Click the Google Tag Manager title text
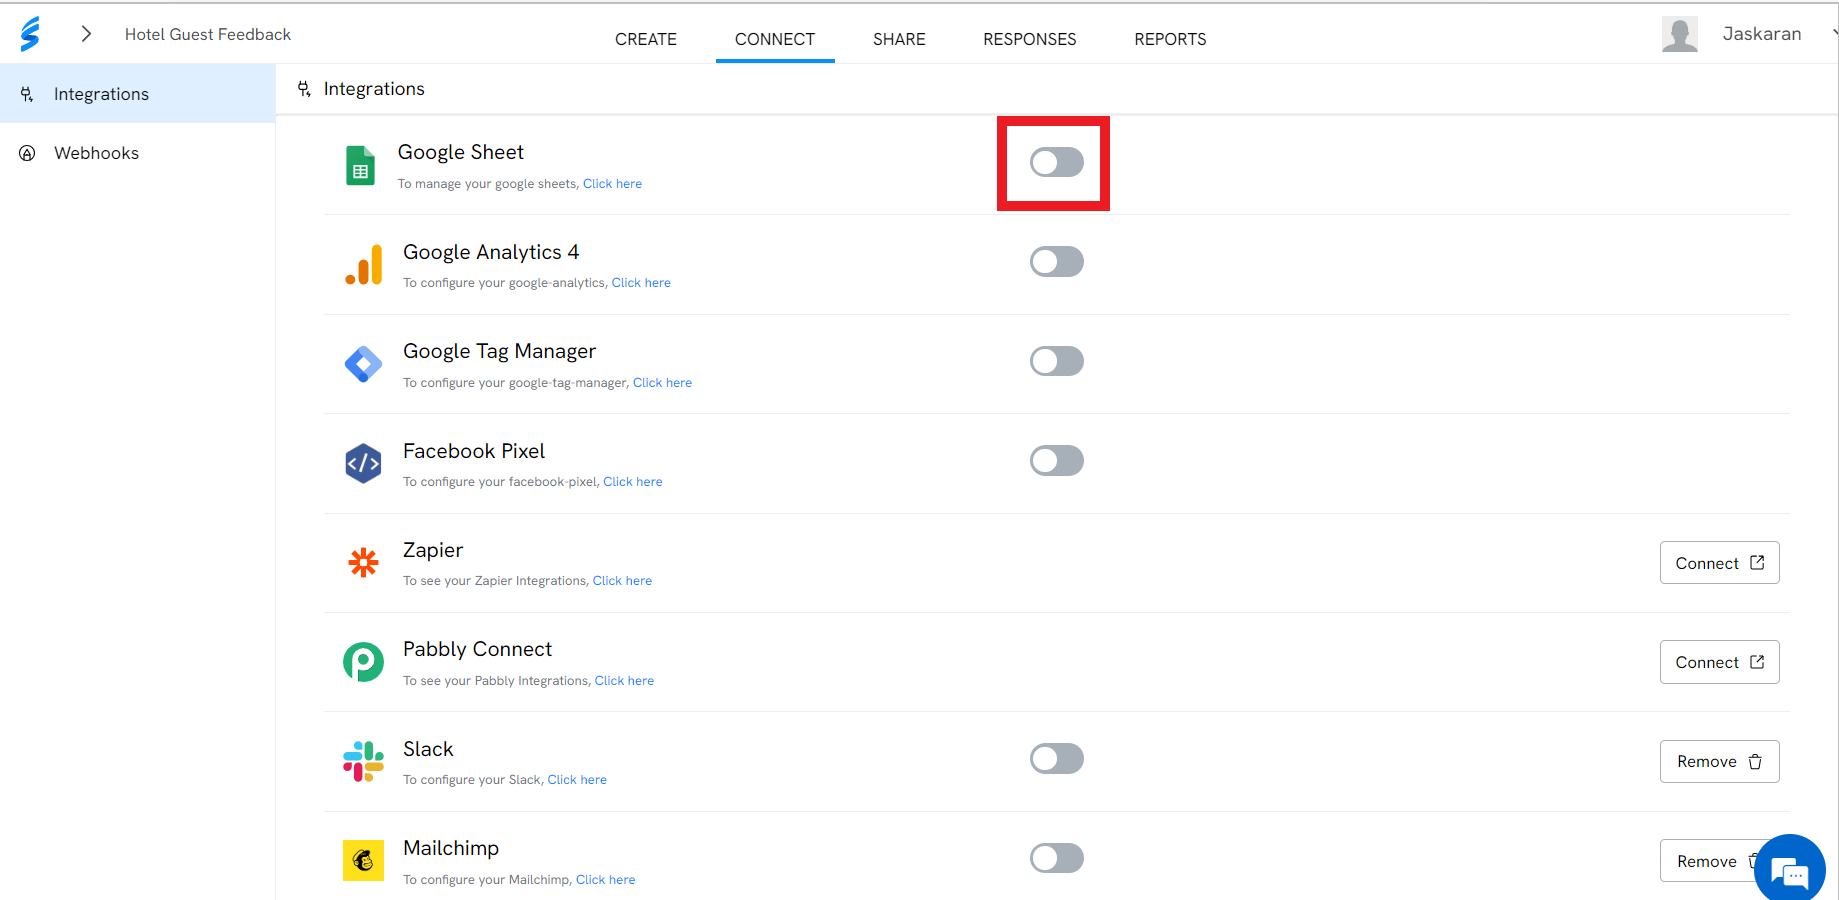The height and width of the screenshot is (900, 1839). (499, 351)
